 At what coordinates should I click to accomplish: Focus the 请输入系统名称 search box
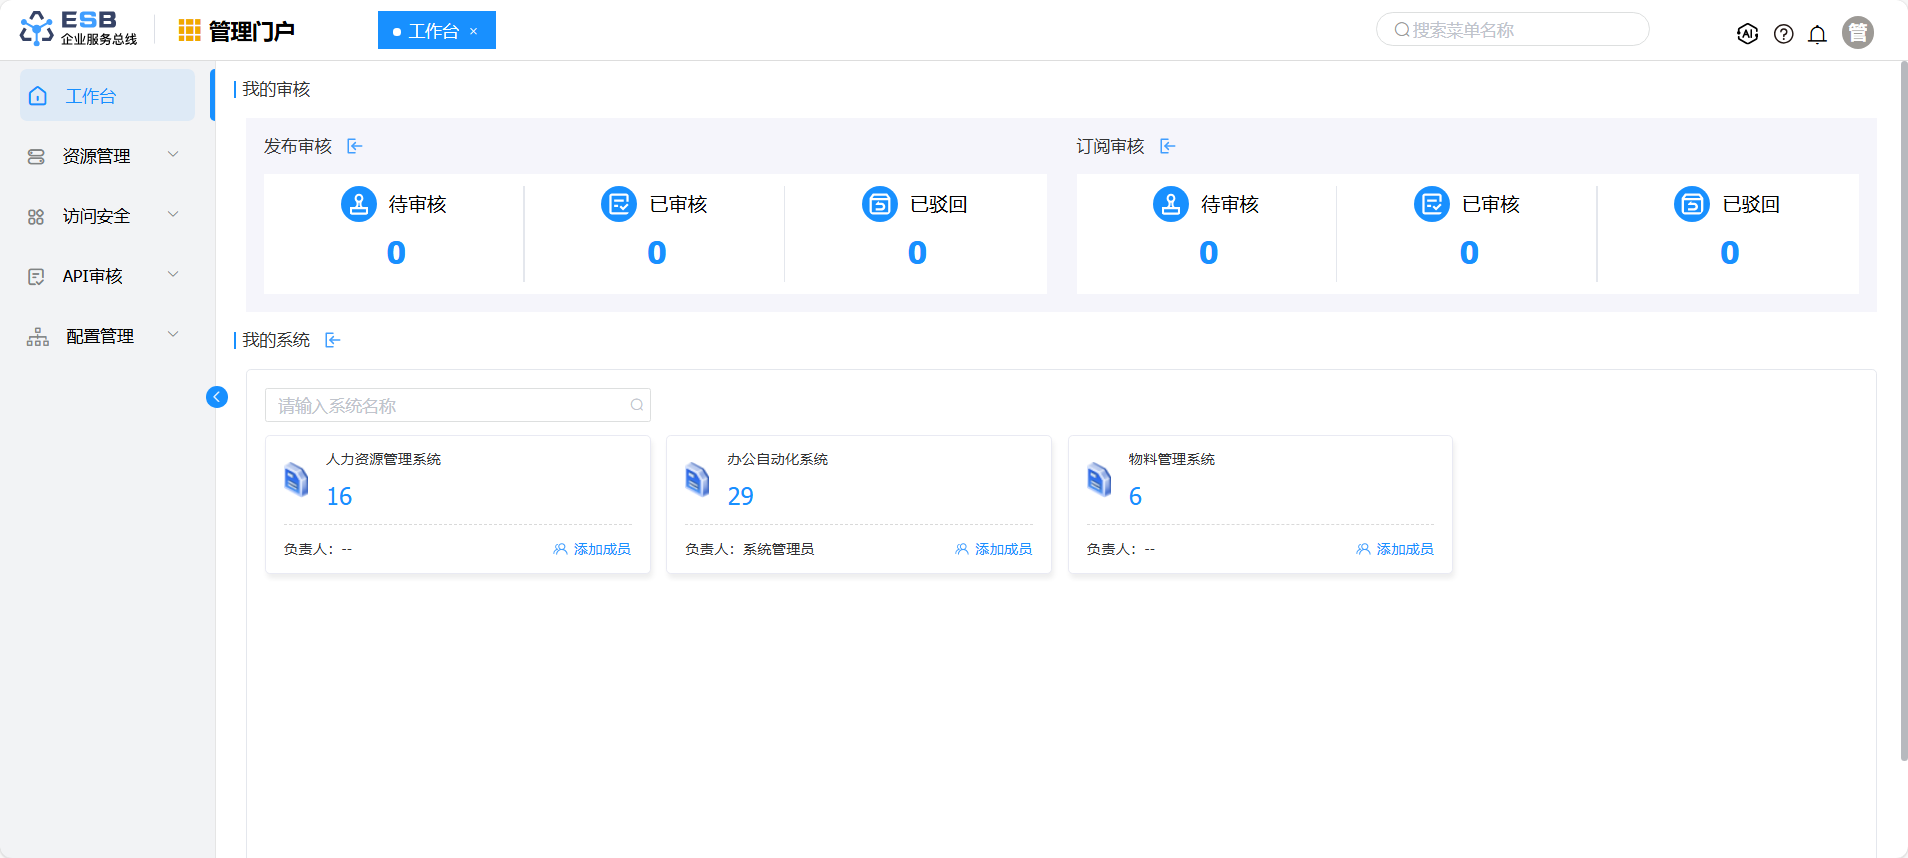pos(450,406)
